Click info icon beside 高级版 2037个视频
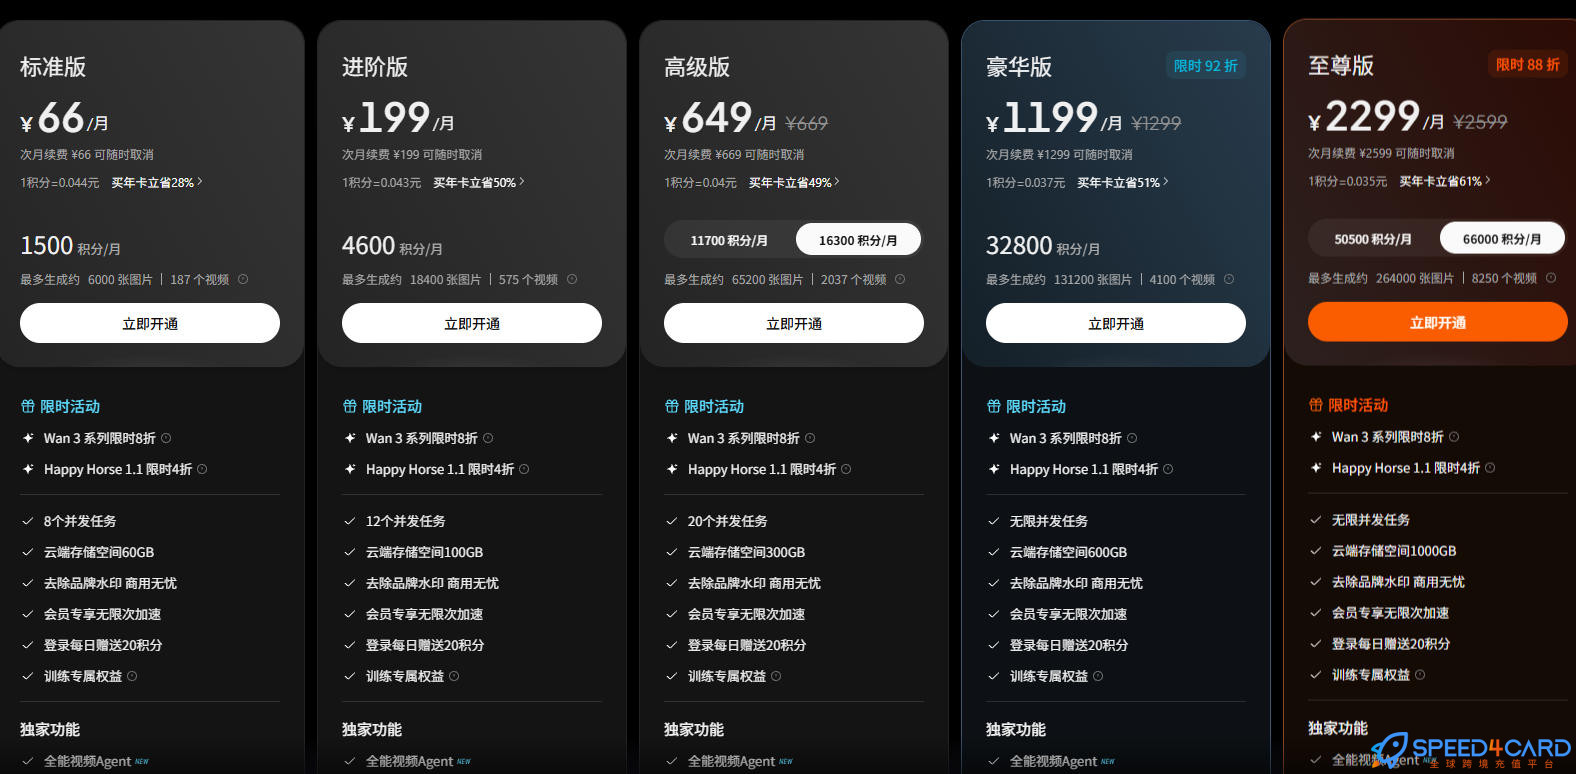 [900, 280]
